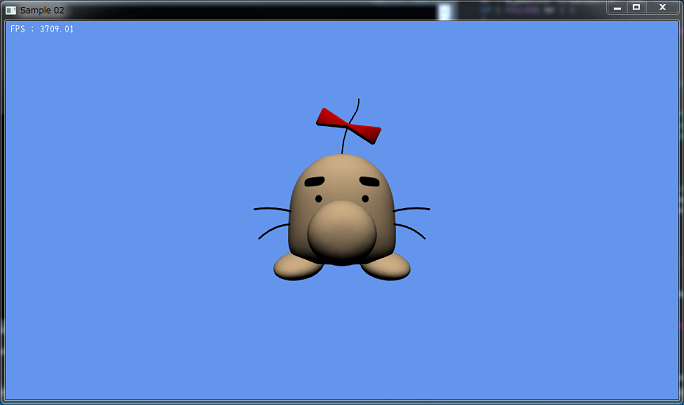The image size is (684, 405).
Task: Click the "Sample 02" window title text
Action: click(42, 9)
